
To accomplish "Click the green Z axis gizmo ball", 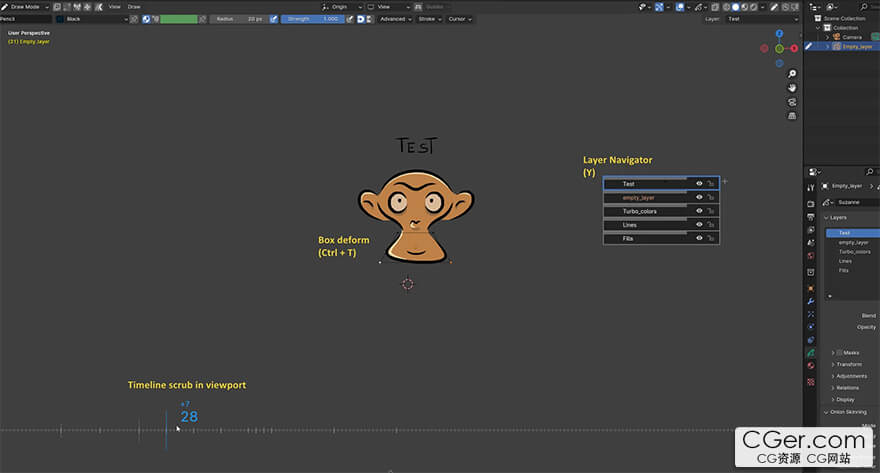I will tap(779, 47).
